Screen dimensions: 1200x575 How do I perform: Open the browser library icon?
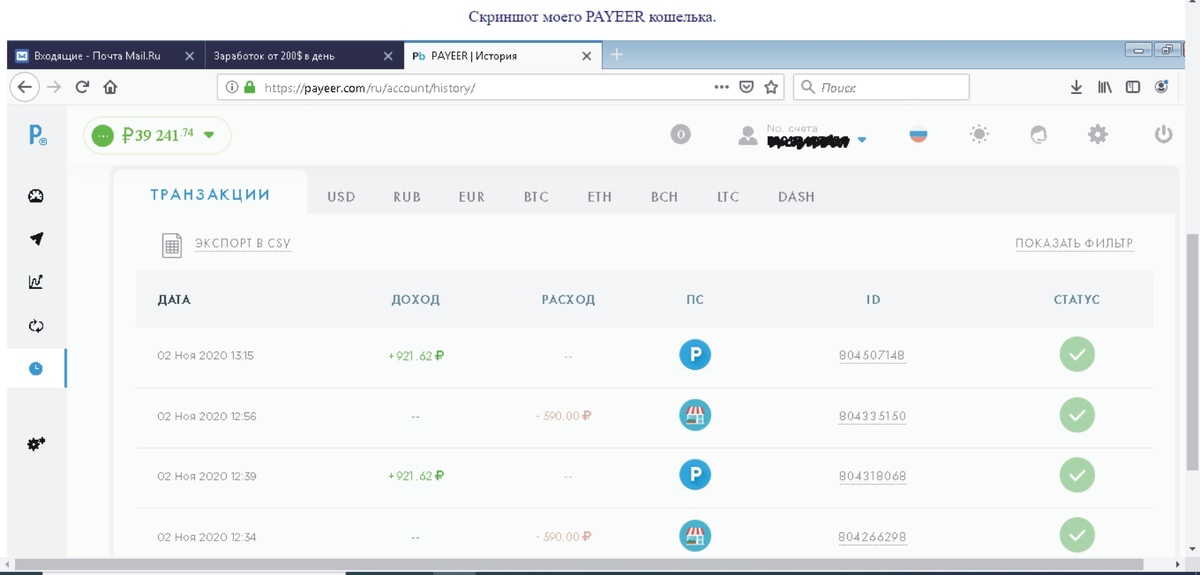pyautogui.click(x=1104, y=88)
